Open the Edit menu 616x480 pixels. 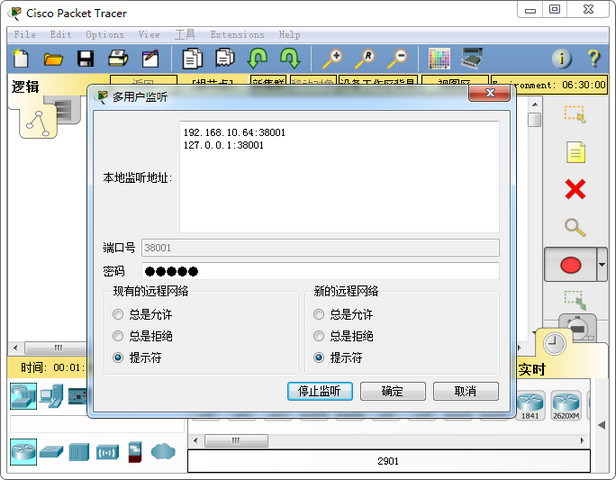[60, 35]
